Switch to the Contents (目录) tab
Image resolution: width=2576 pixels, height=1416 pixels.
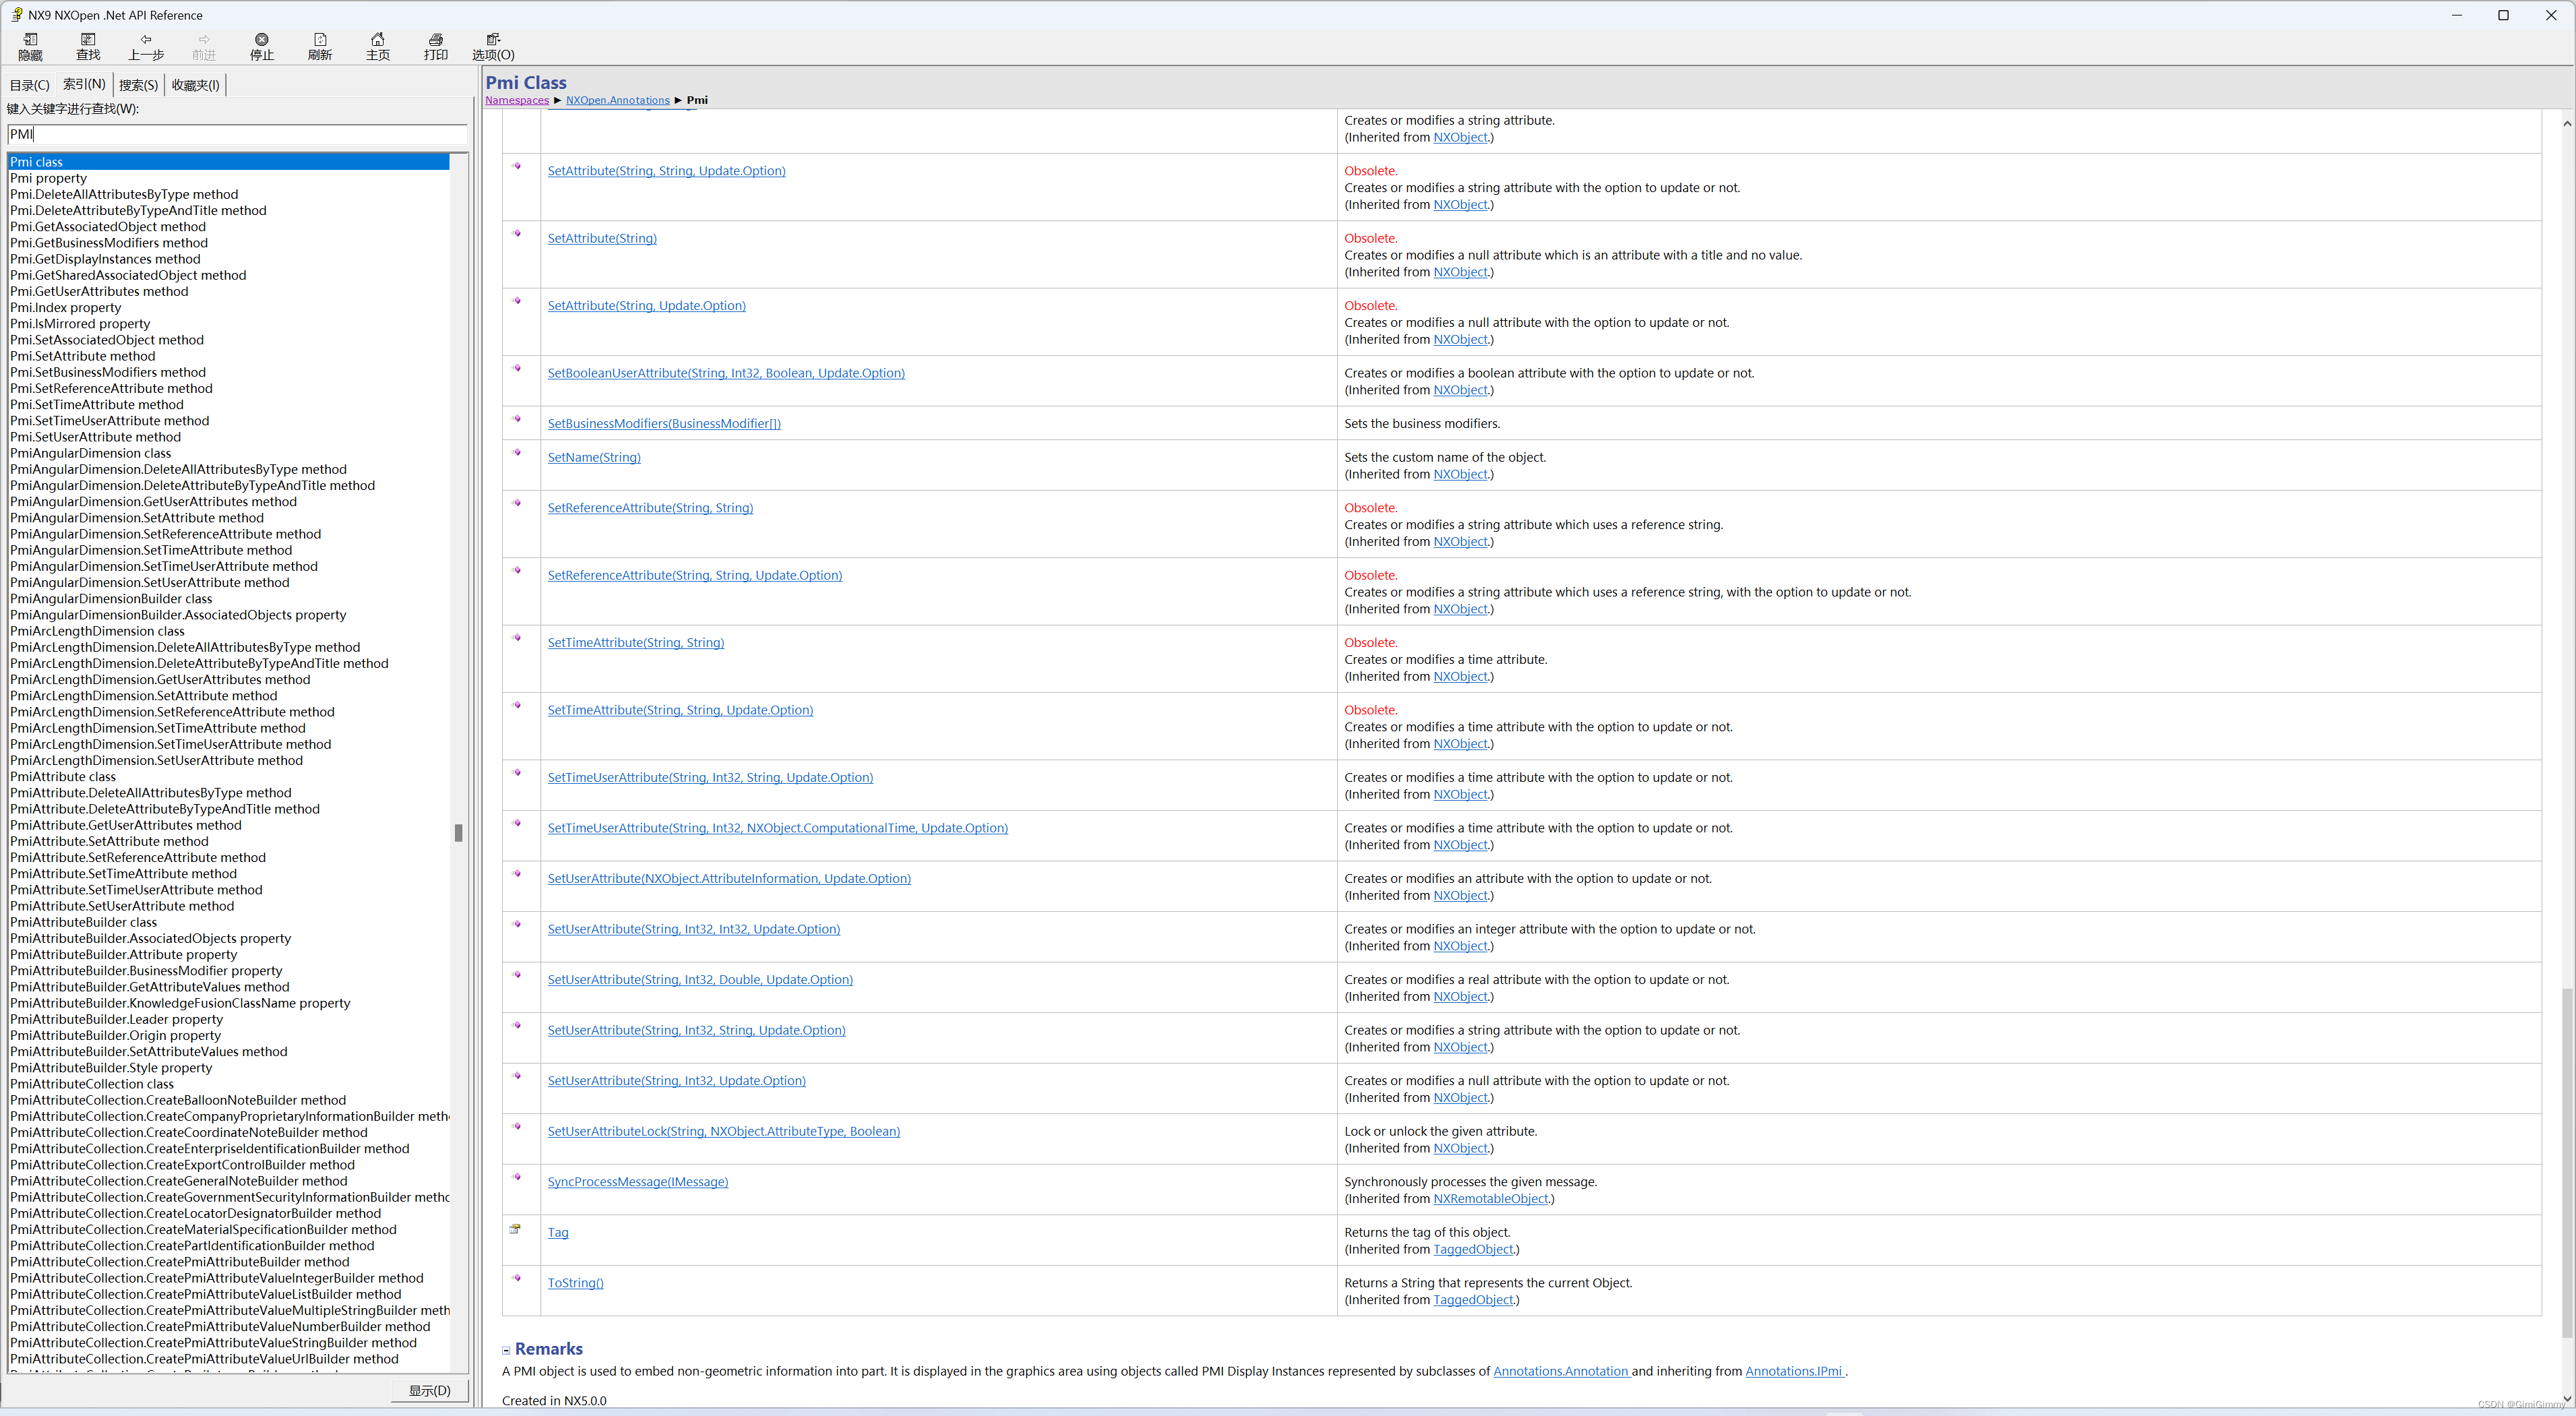point(29,85)
